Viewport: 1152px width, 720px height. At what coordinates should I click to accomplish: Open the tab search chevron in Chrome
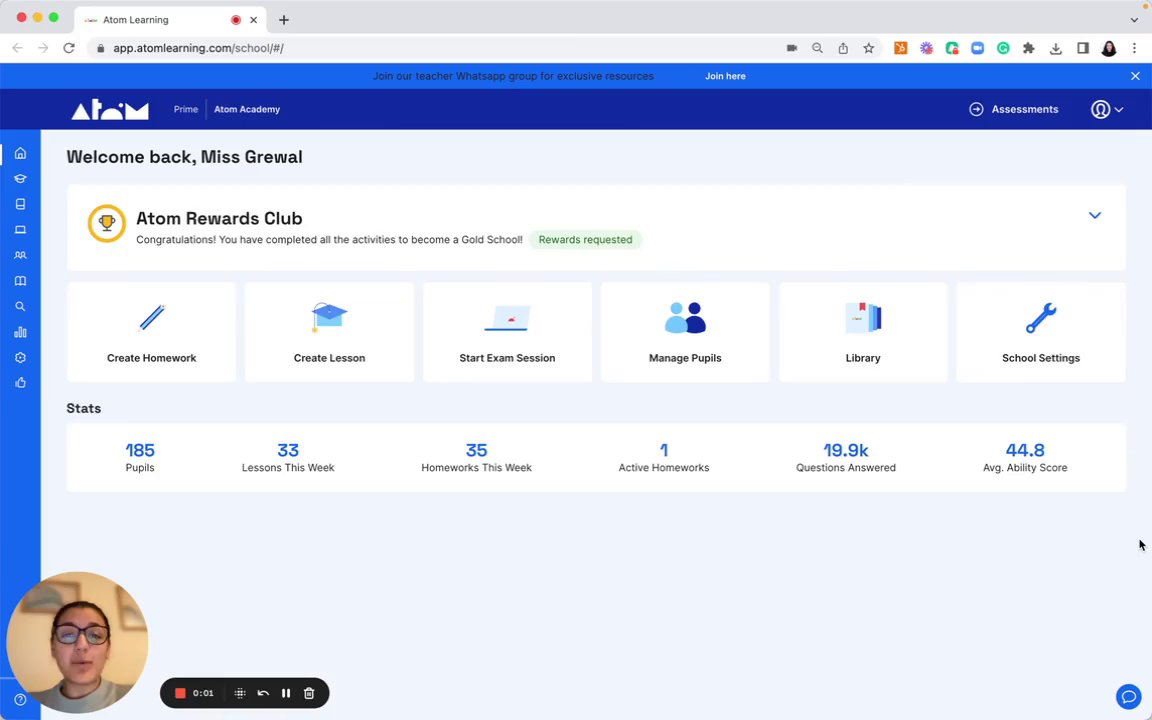1134,20
